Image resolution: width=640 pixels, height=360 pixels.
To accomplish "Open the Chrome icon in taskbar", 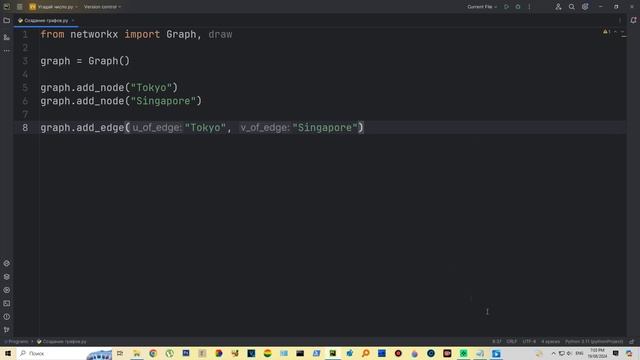I will (x=153, y=353).
